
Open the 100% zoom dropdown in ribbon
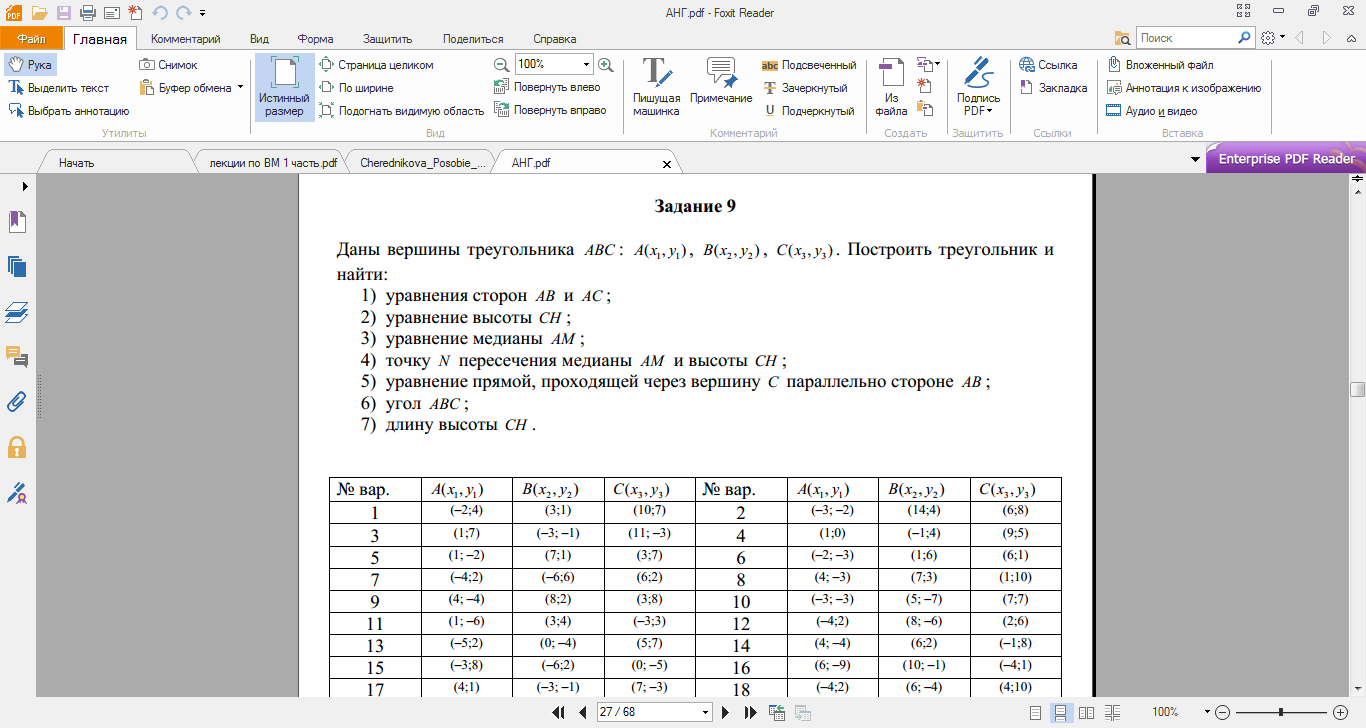[586, 64]
